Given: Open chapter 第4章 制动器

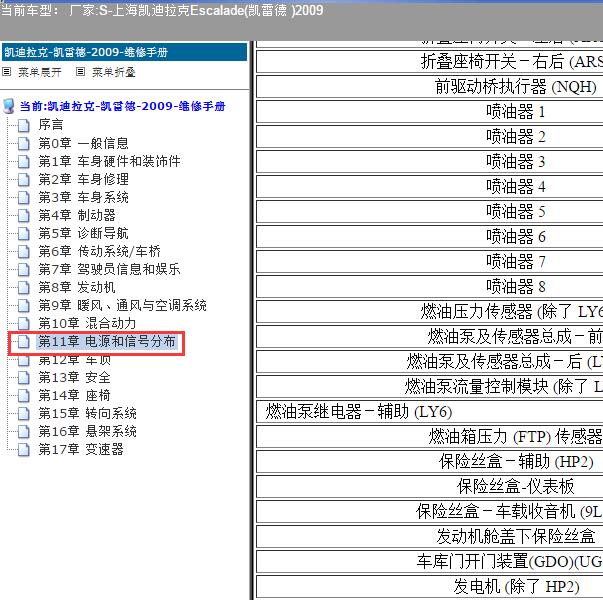Looking at the screenshot, I should (x=77, y=215).
